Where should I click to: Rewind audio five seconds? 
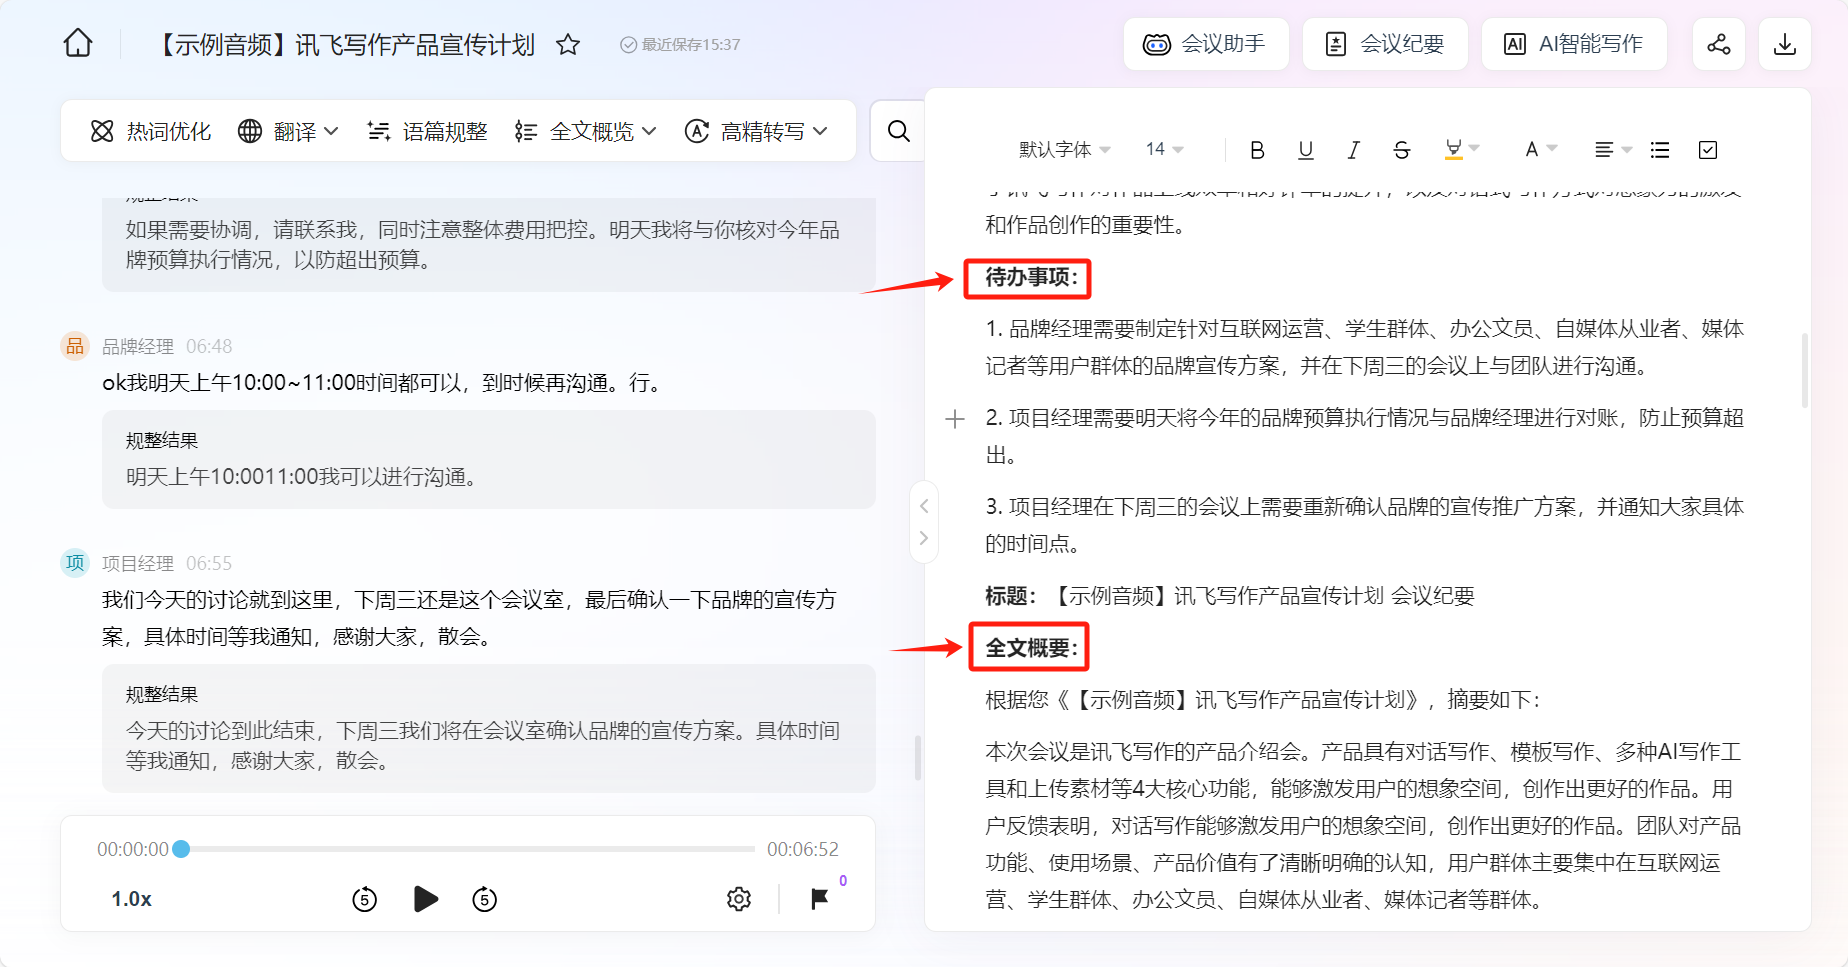(x=365, y=899)
